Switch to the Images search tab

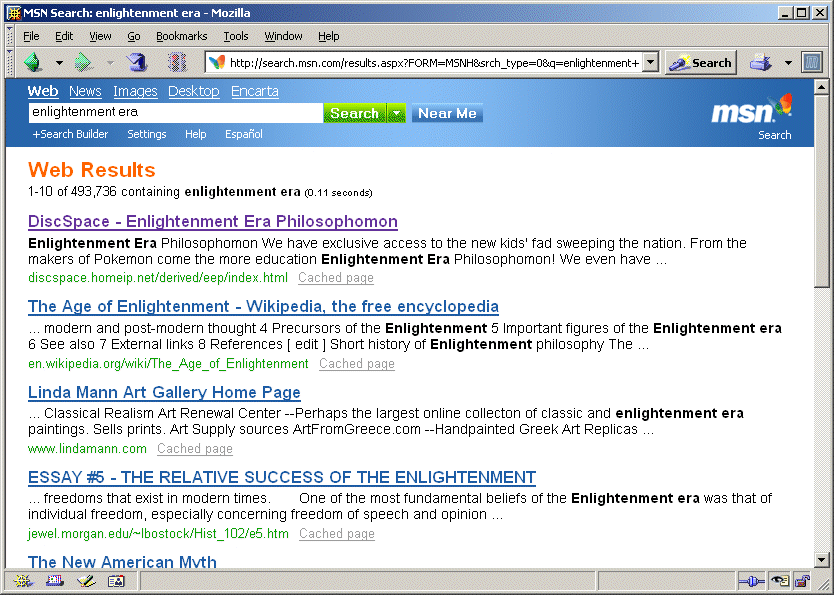[x=135, y=91]
